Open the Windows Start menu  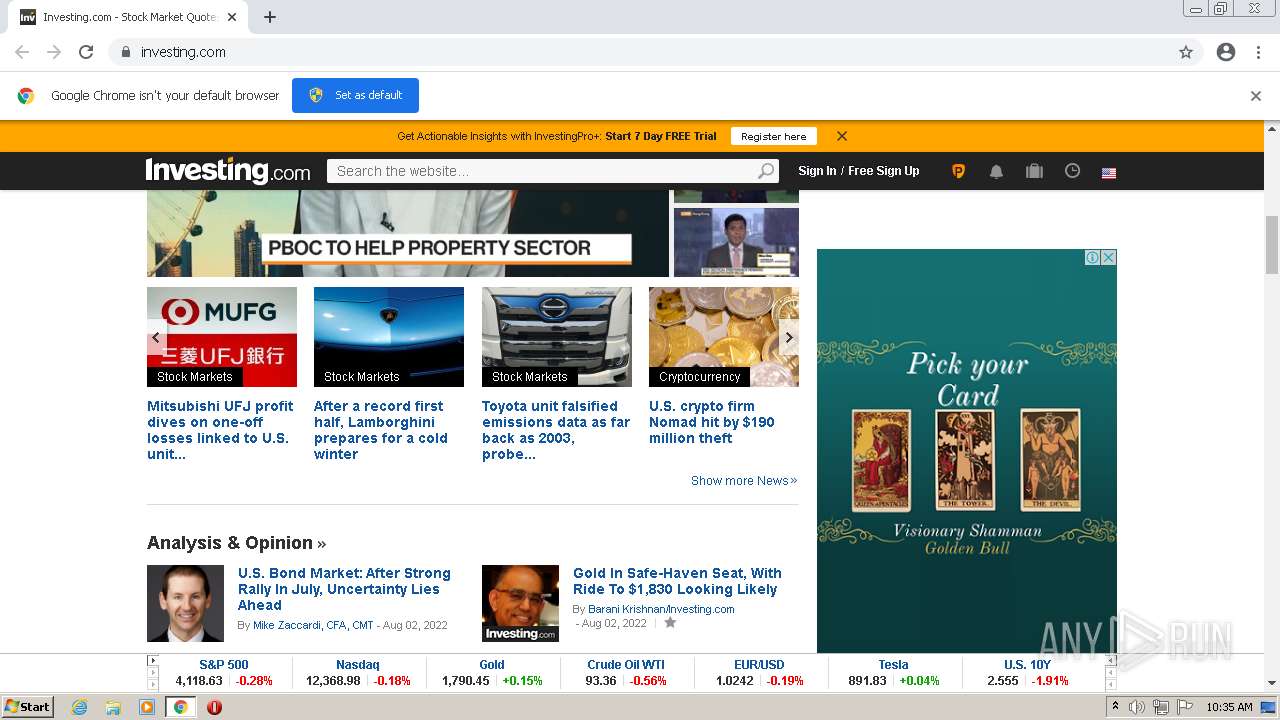[x=28, y=706]
